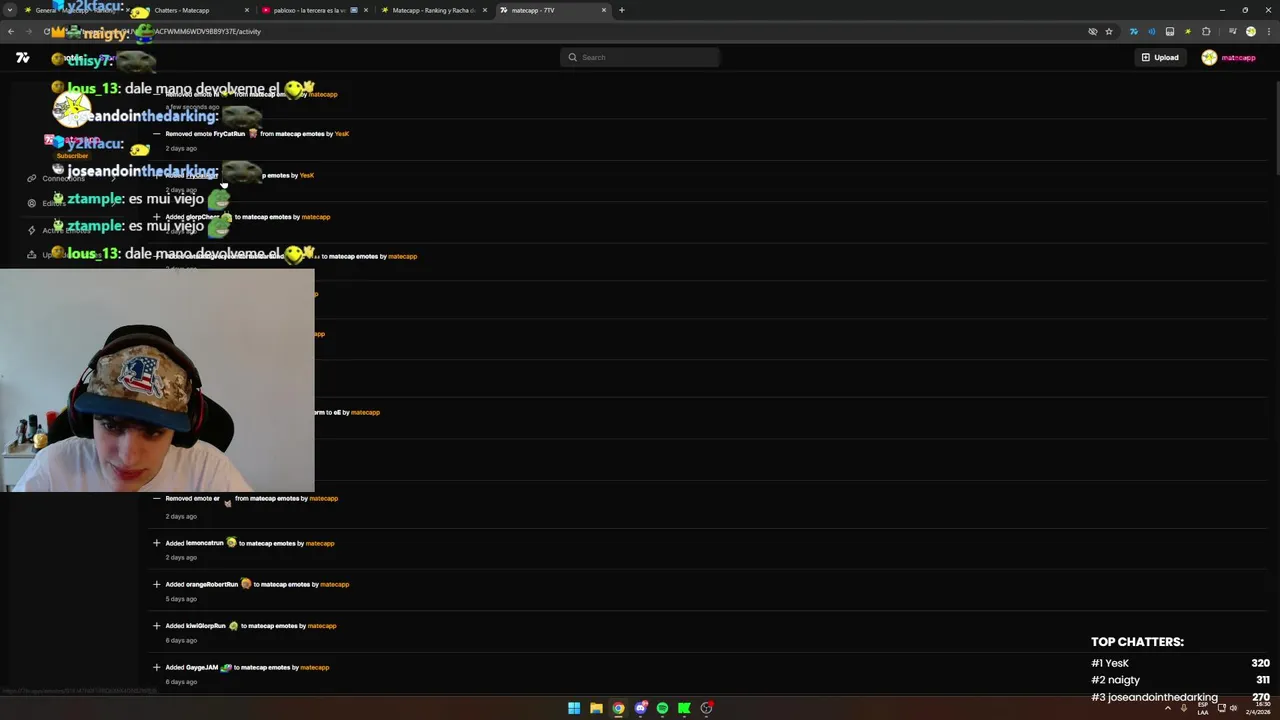Click matecapp user link in lemoncatrun entry
Image resolution: width=1280 pixels, height=720 pixels.
320,543
